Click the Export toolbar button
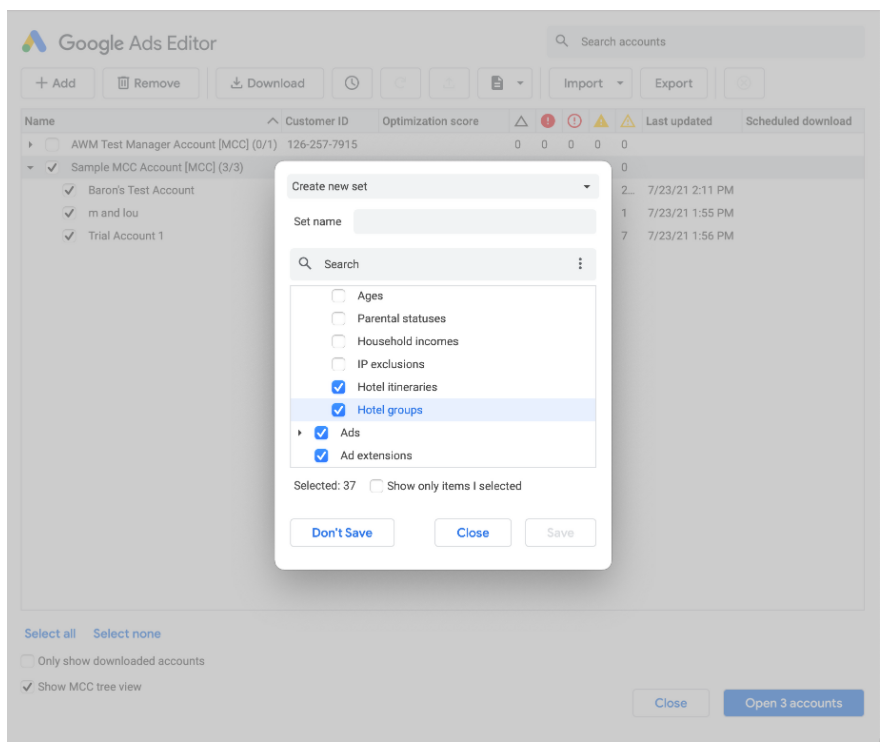The height and width of the screenshot is (748, 891). click(673, 83)
